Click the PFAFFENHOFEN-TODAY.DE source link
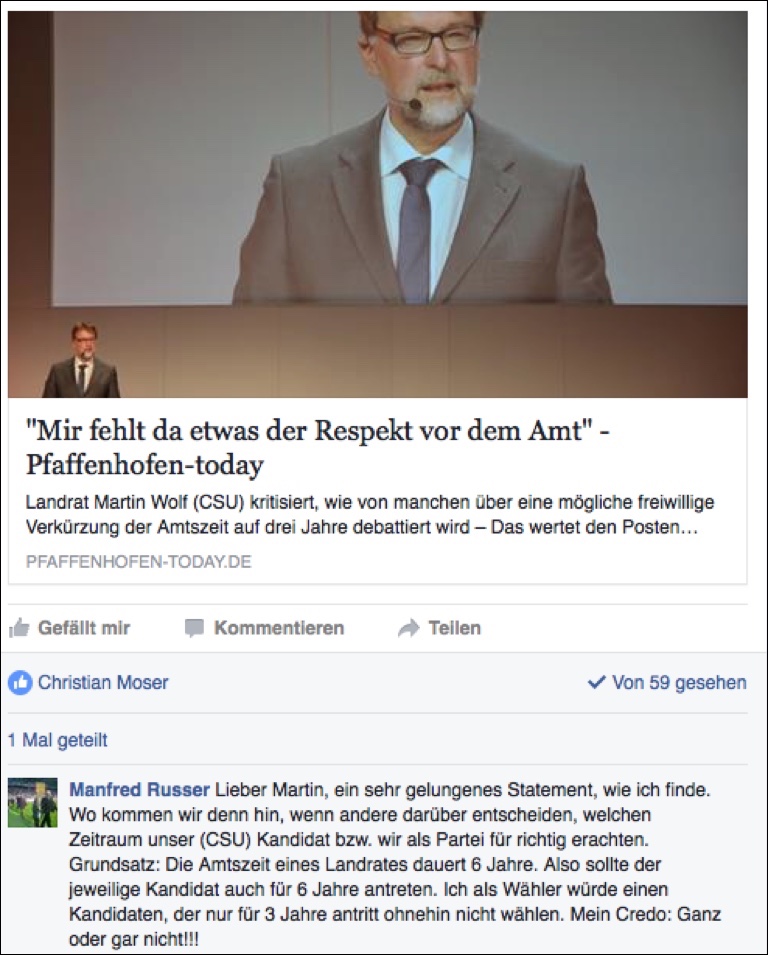This screenshot has height=955, width=768. coord(139,561)
